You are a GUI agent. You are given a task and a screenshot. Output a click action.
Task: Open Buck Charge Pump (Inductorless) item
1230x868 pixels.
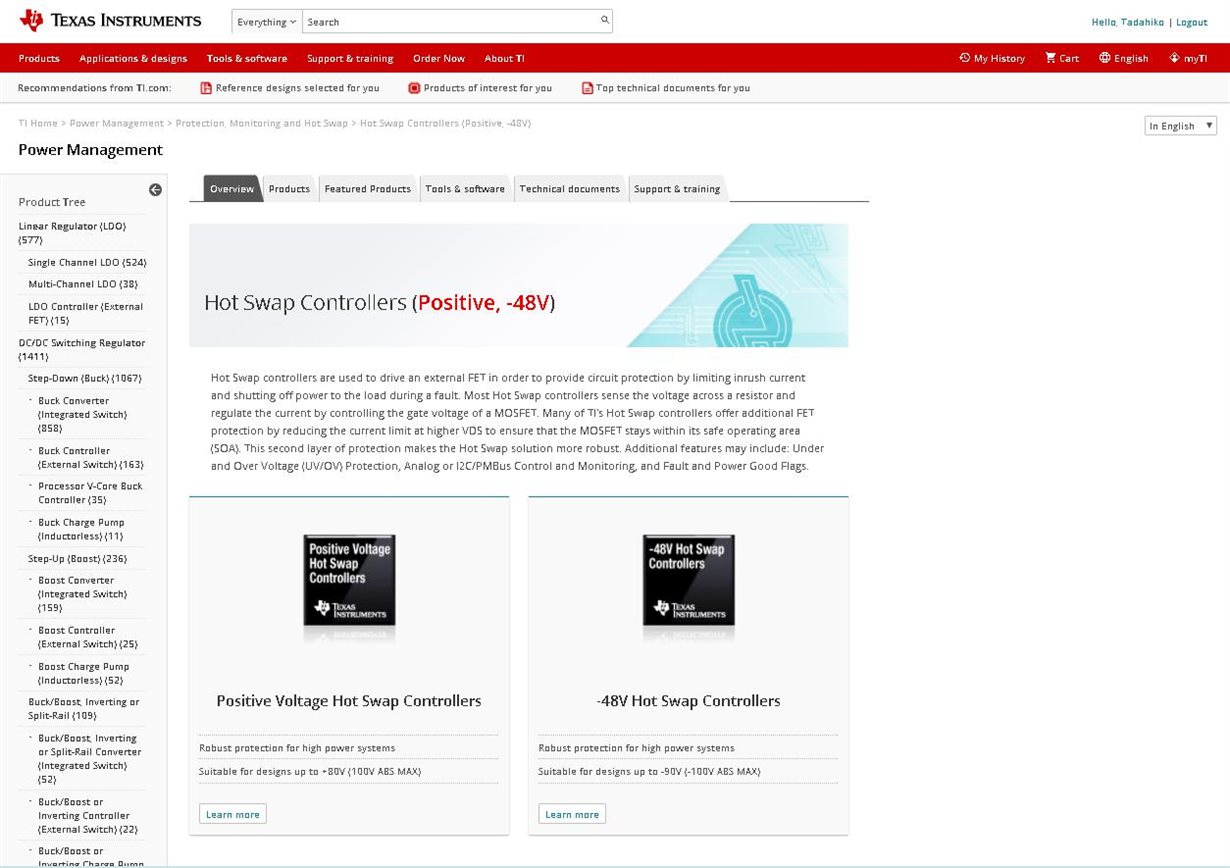point(82,529)
